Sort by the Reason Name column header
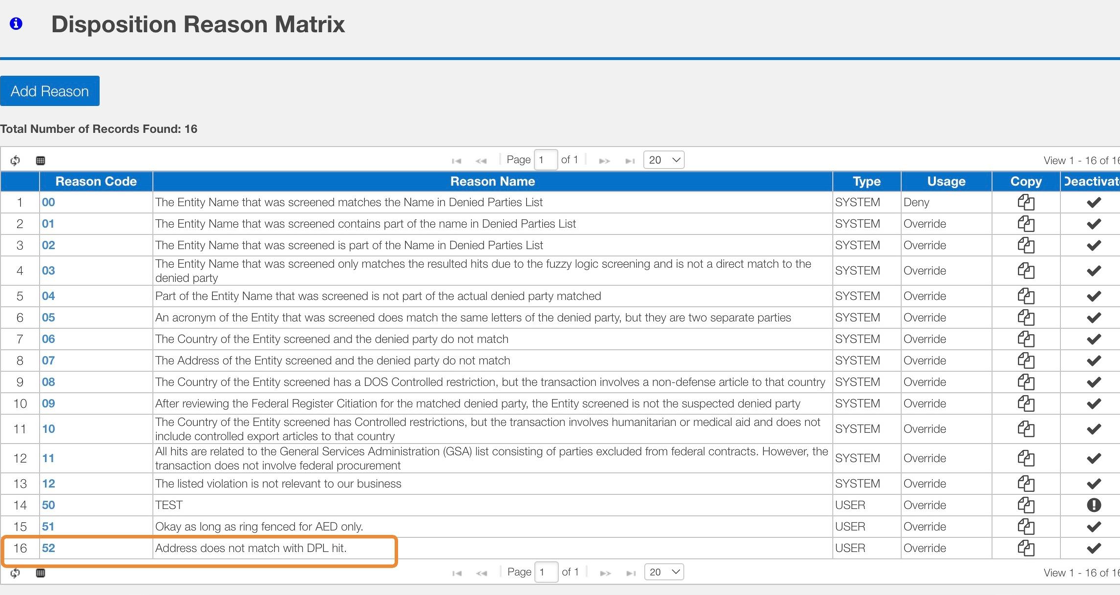Screen dimensions: 1120x595 (492, 181)
